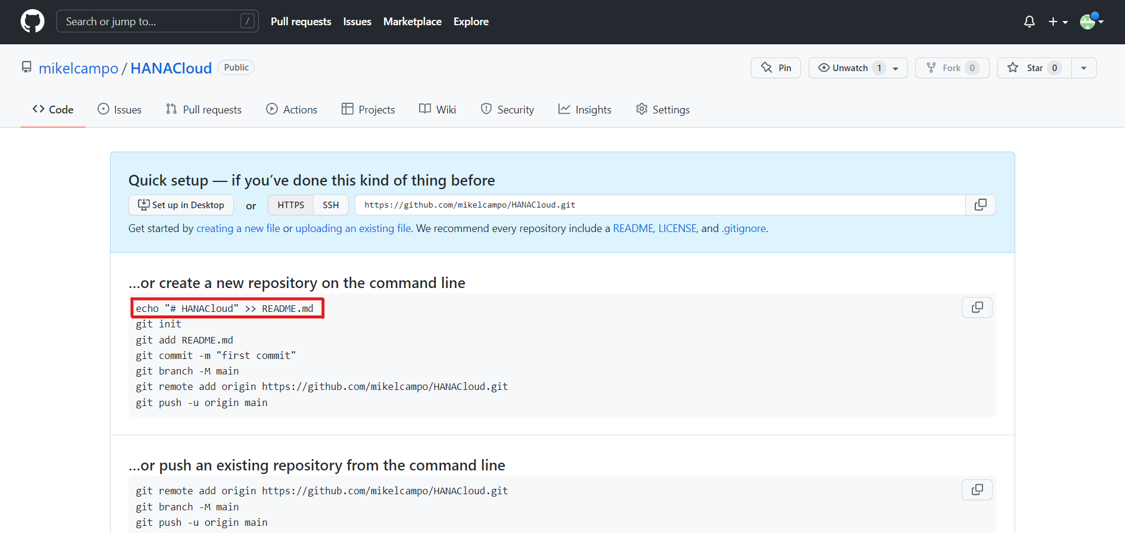Click the Public visibility badge
Image resolution: width=1127 pixels, height=536 pixels.
click(x=236, y=68)
